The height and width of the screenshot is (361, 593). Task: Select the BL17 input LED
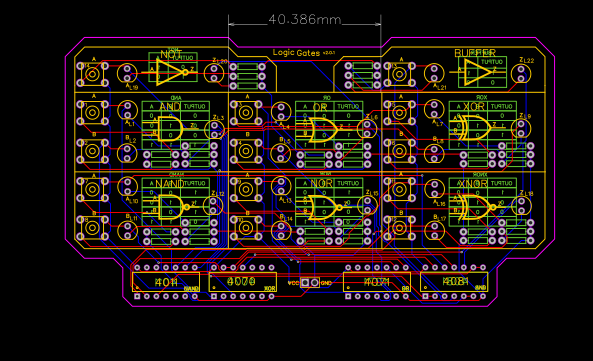pyautogui.click(x=435, y=231)
